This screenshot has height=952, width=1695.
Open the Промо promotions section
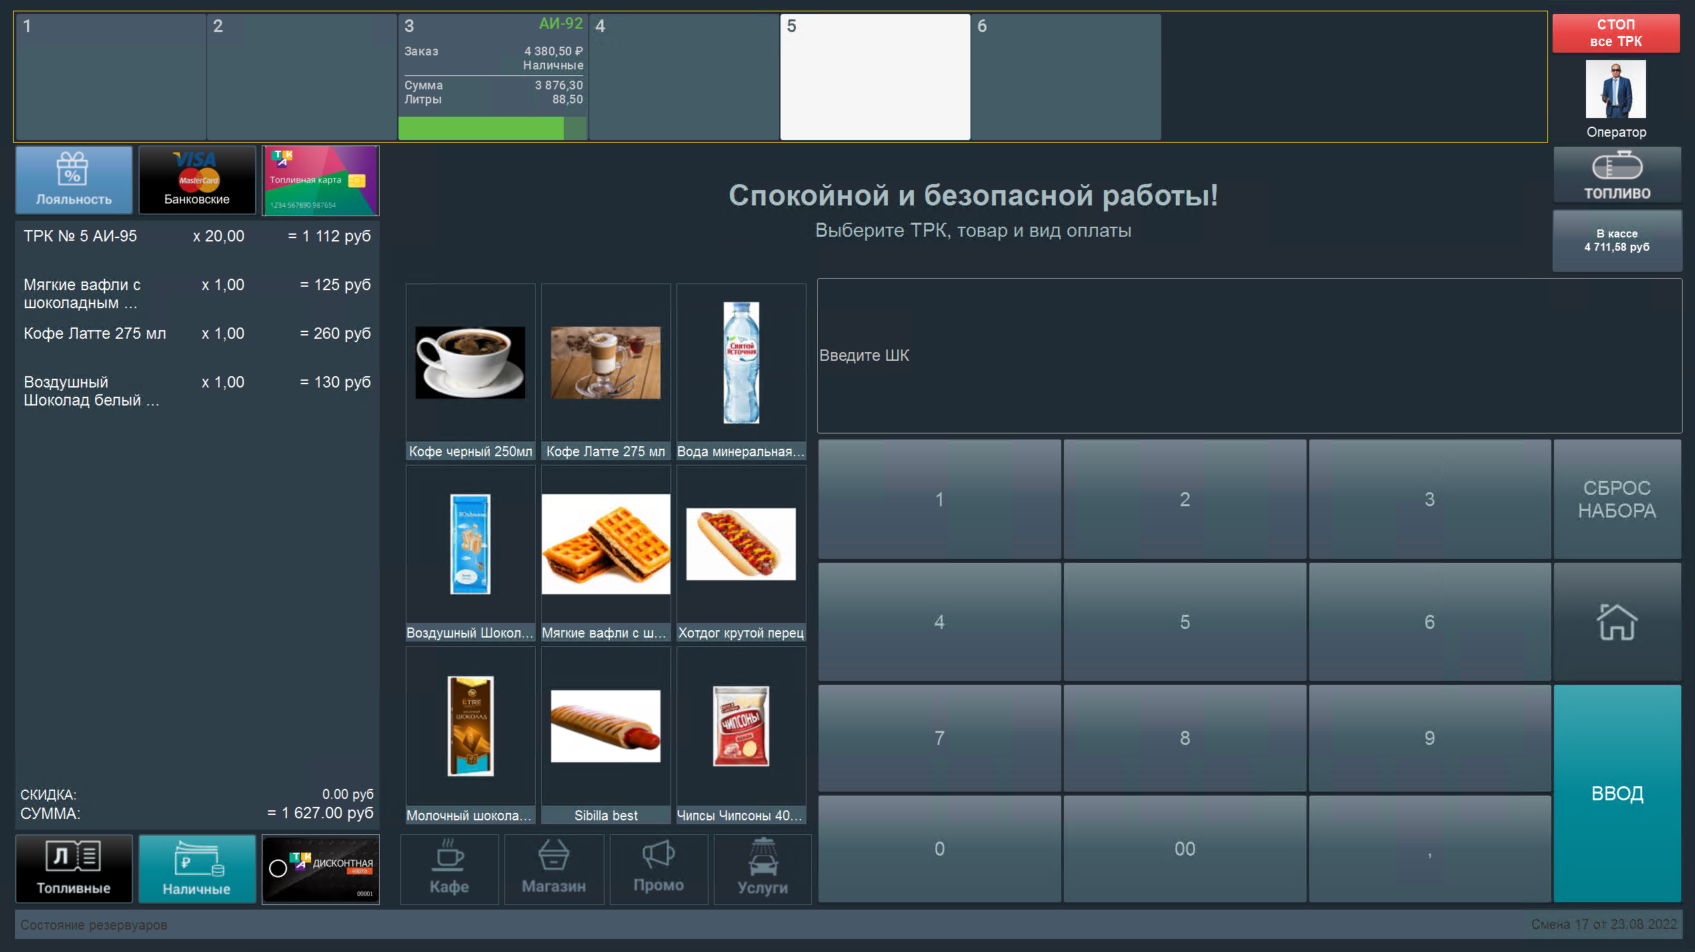658,869
